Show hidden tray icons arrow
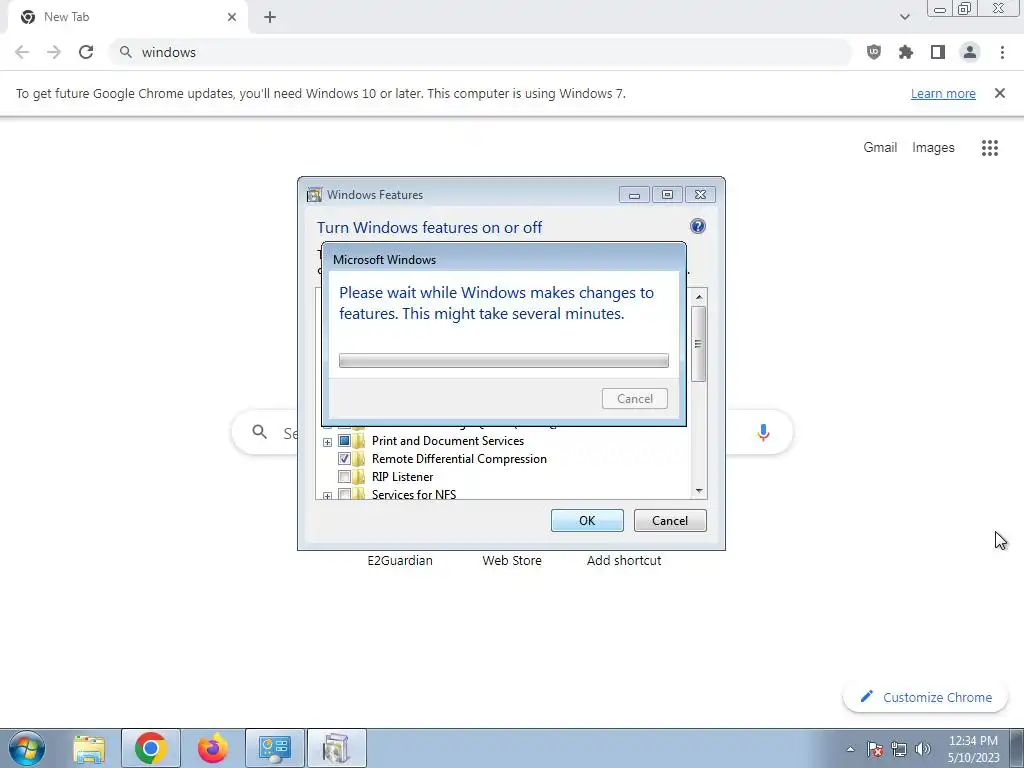The image size is (1024, 768). pyautogui.click(x=850, y=749)
